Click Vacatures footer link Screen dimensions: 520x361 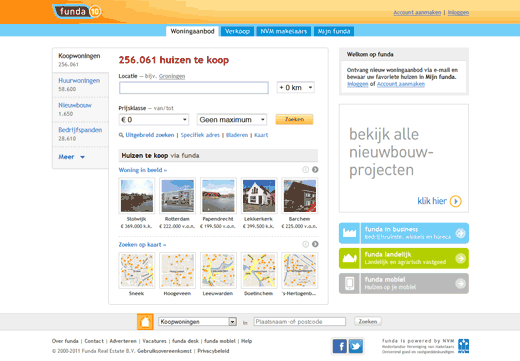(154, 341)
